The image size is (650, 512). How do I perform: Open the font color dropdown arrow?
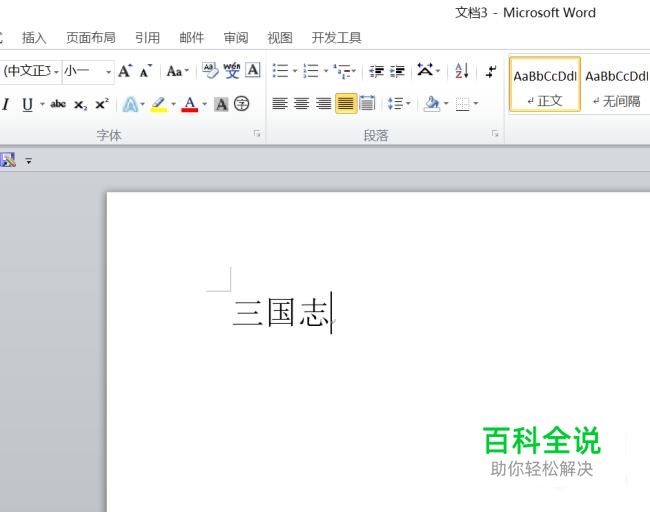[204, 104]
